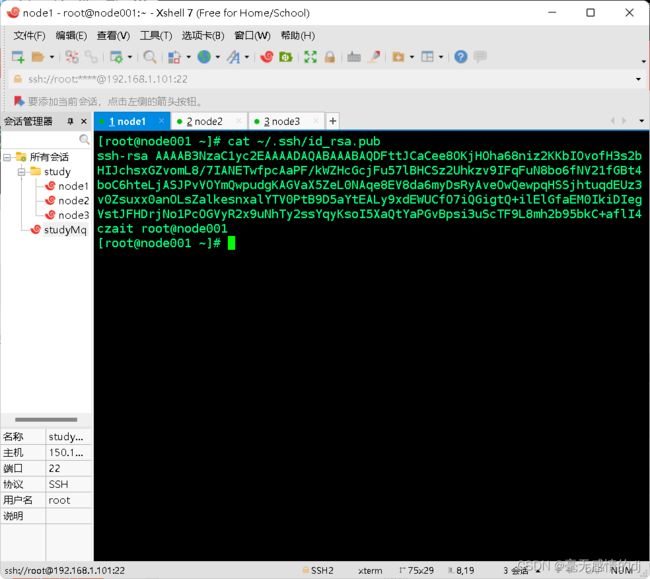Click the session manager search magnifier
This screenshot has height=579, width=650.
(84, 139)
